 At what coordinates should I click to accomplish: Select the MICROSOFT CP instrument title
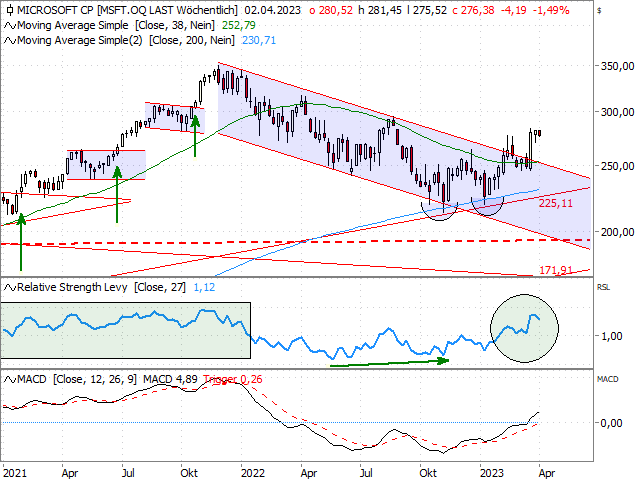coord(56,10)
